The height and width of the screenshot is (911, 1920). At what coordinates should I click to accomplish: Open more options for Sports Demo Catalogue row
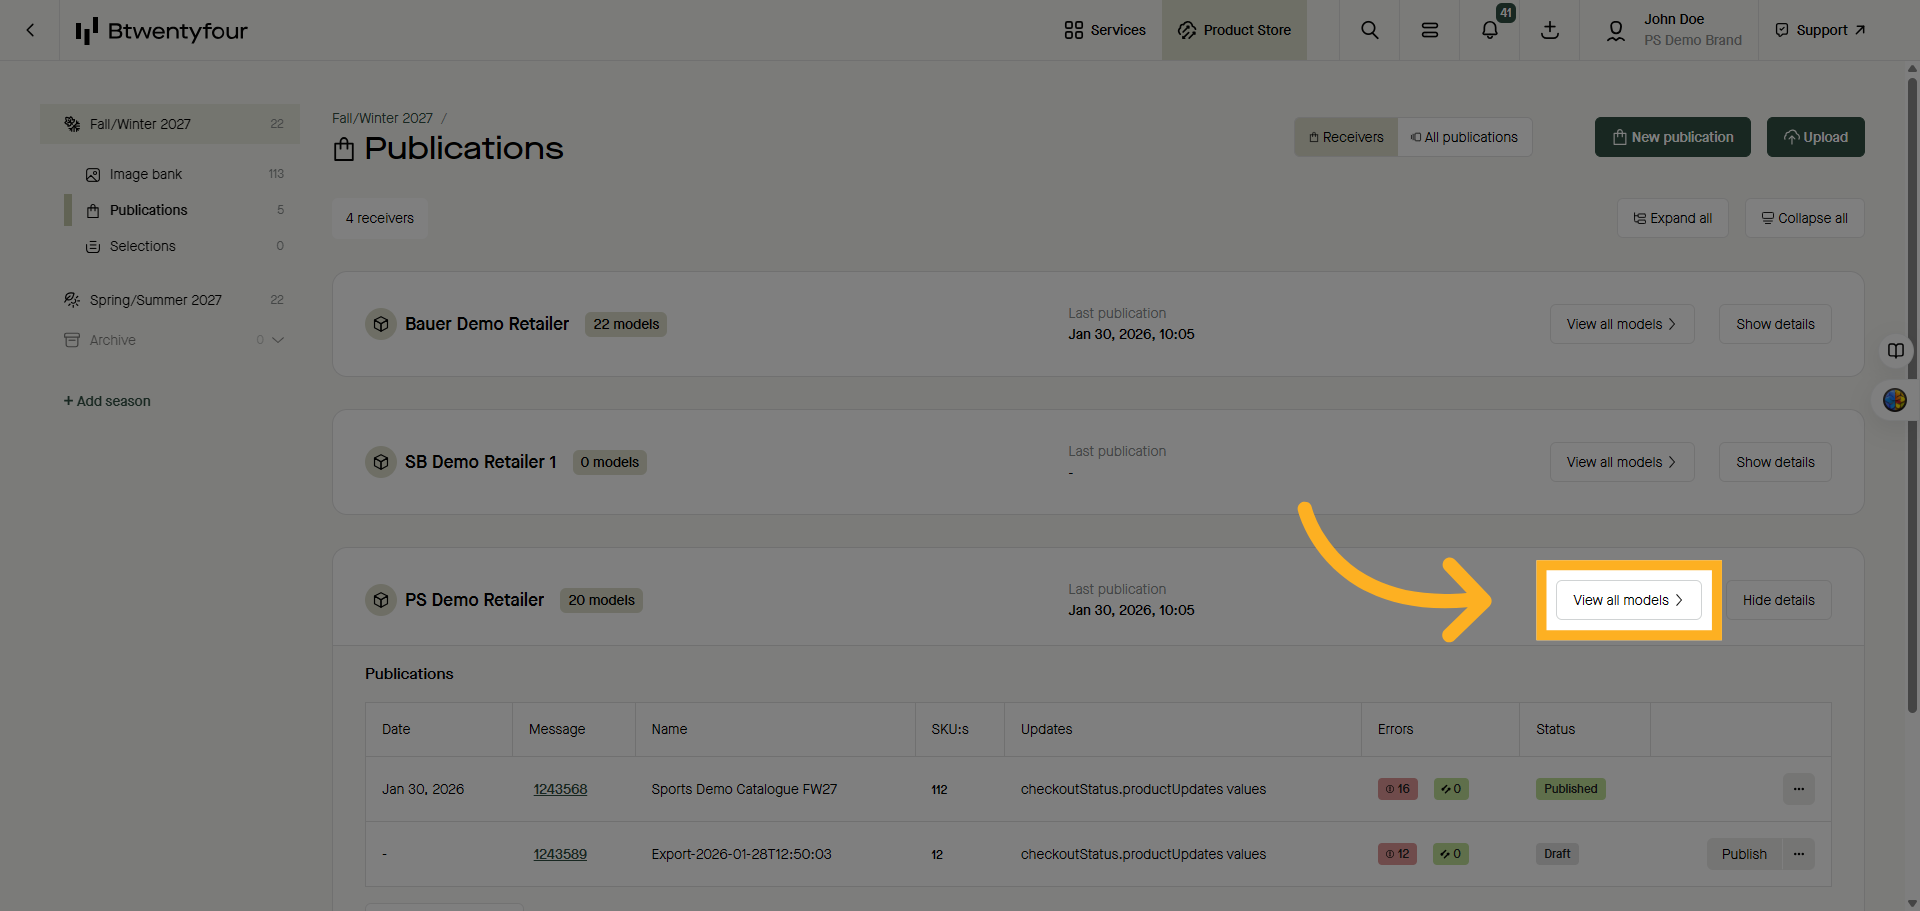coord(1798,789)
